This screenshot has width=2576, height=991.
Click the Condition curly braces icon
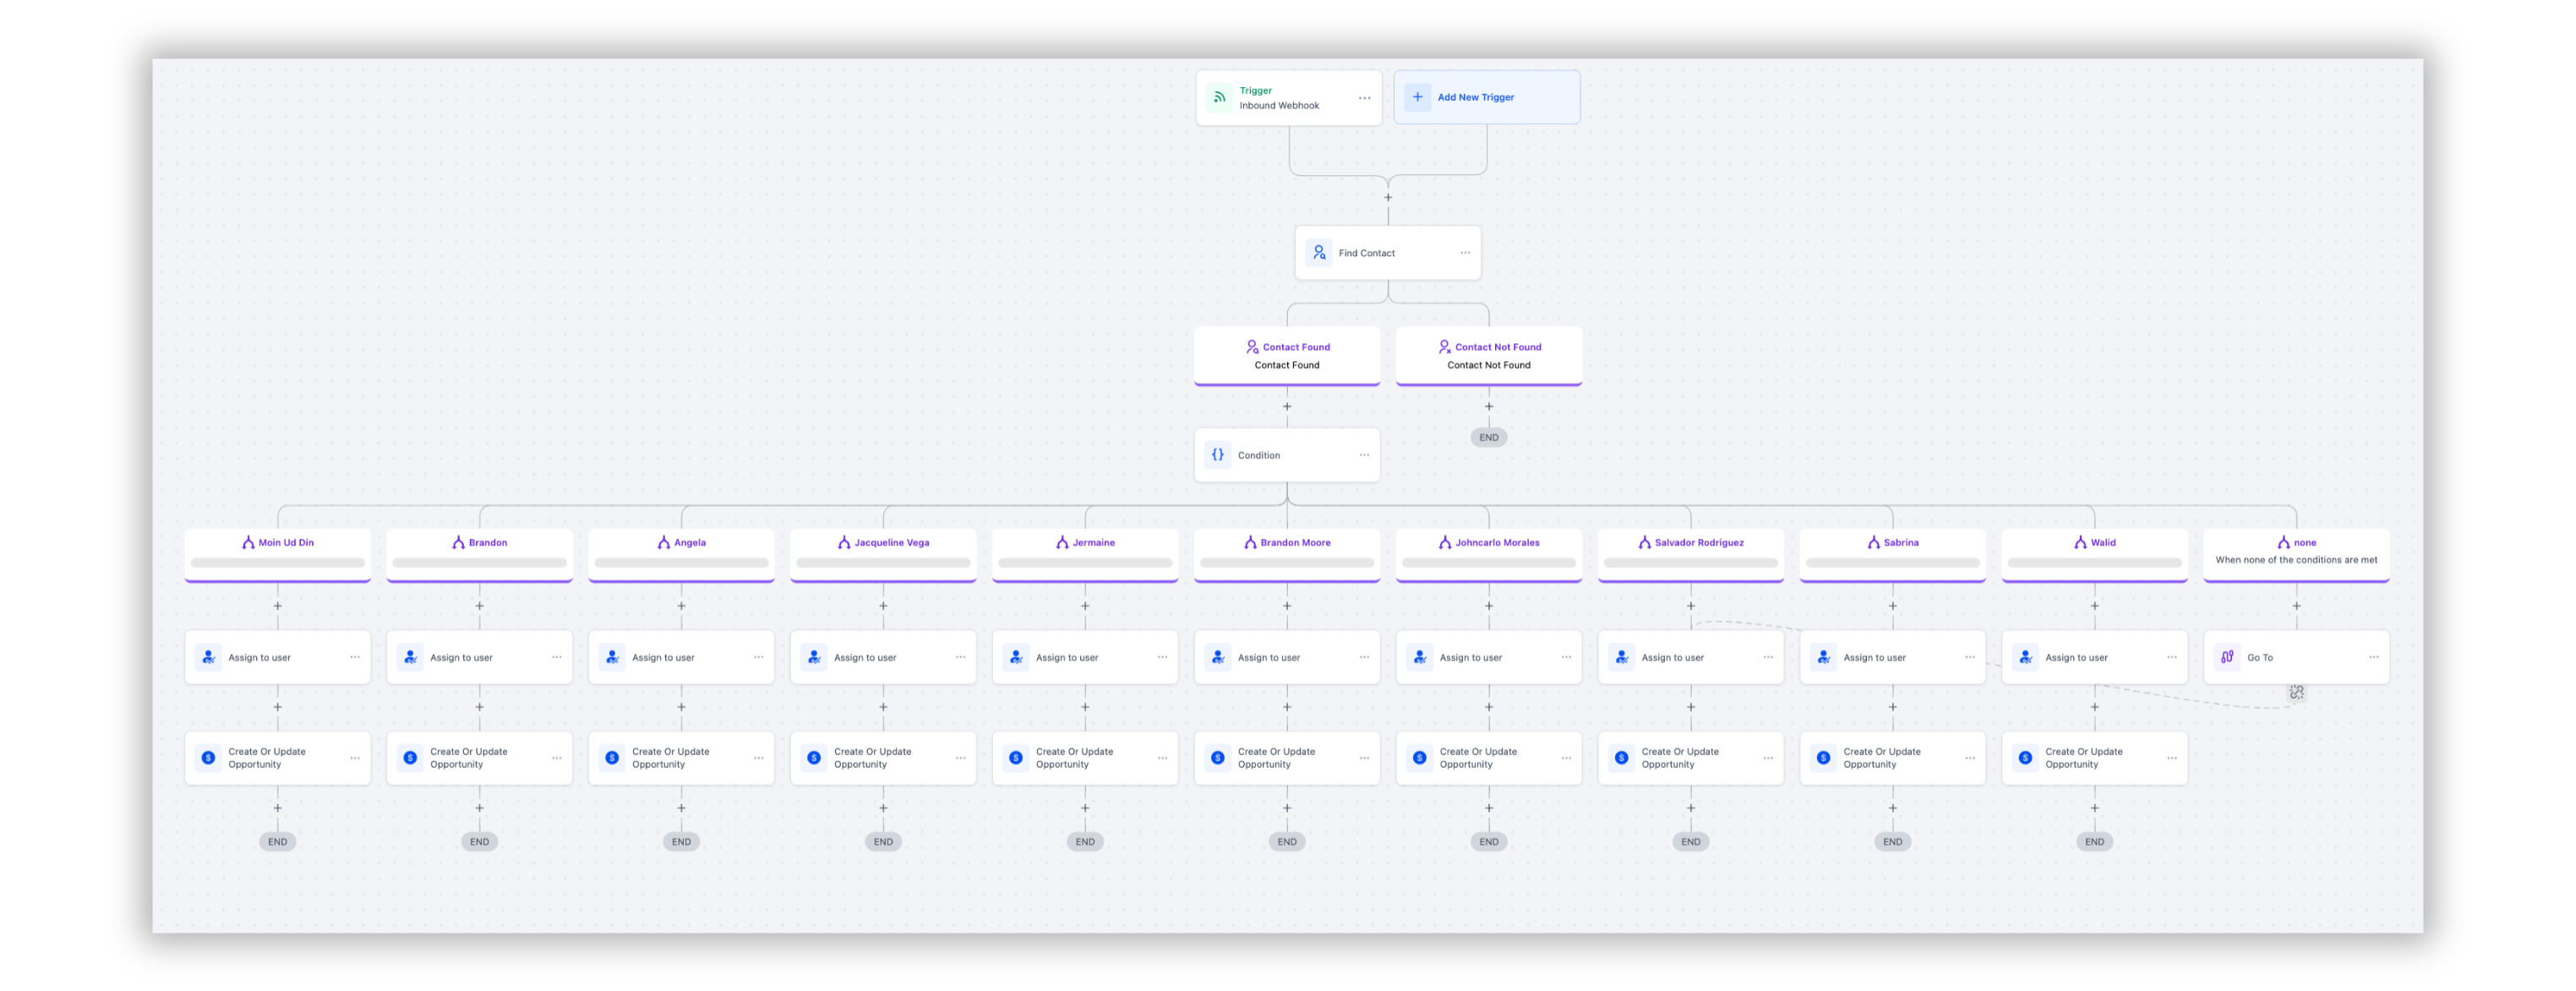(x=1218, y=455)
